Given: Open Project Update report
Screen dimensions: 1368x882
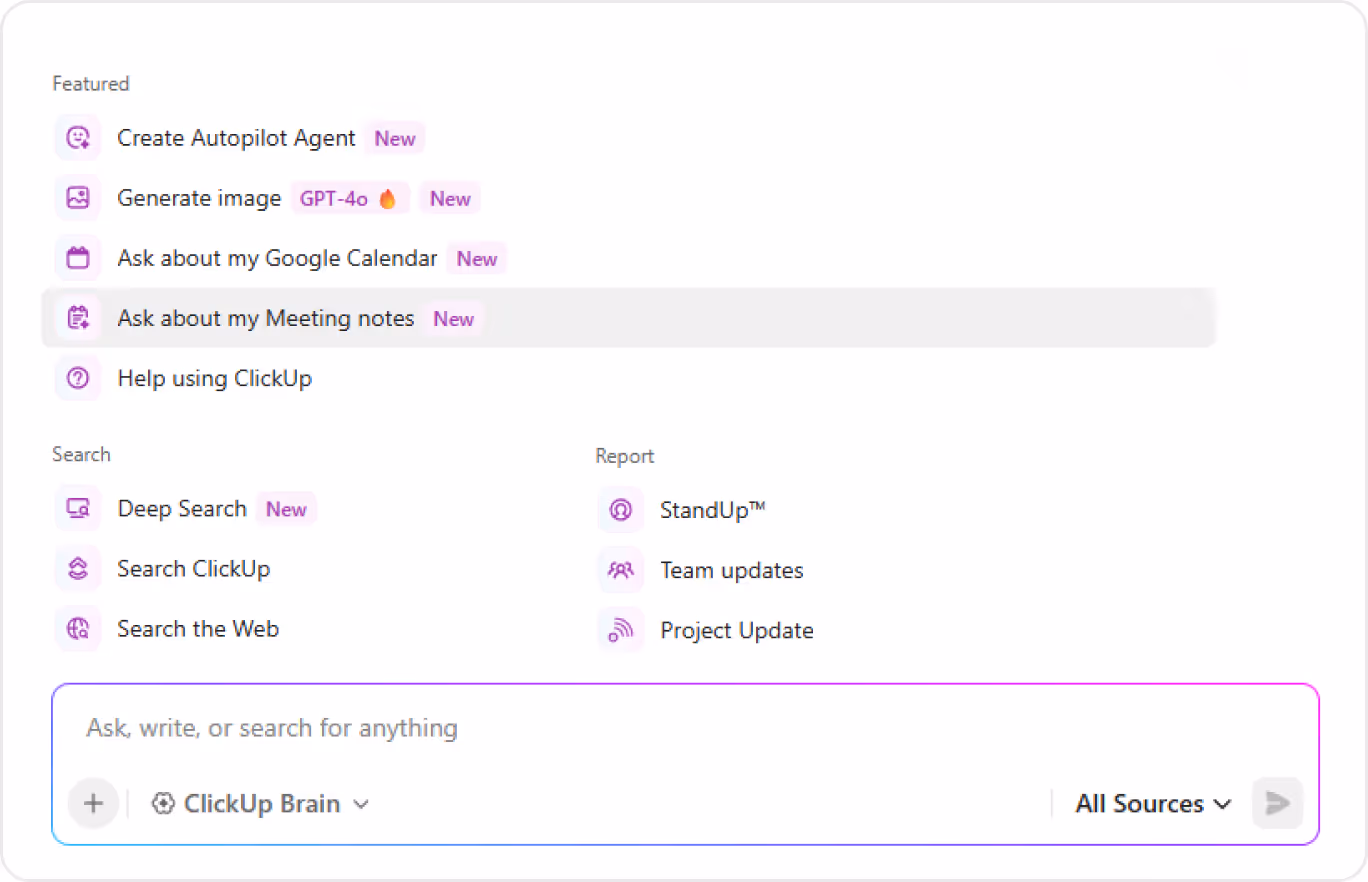Looking at the screenshot, I should click(x=737, y=631).
